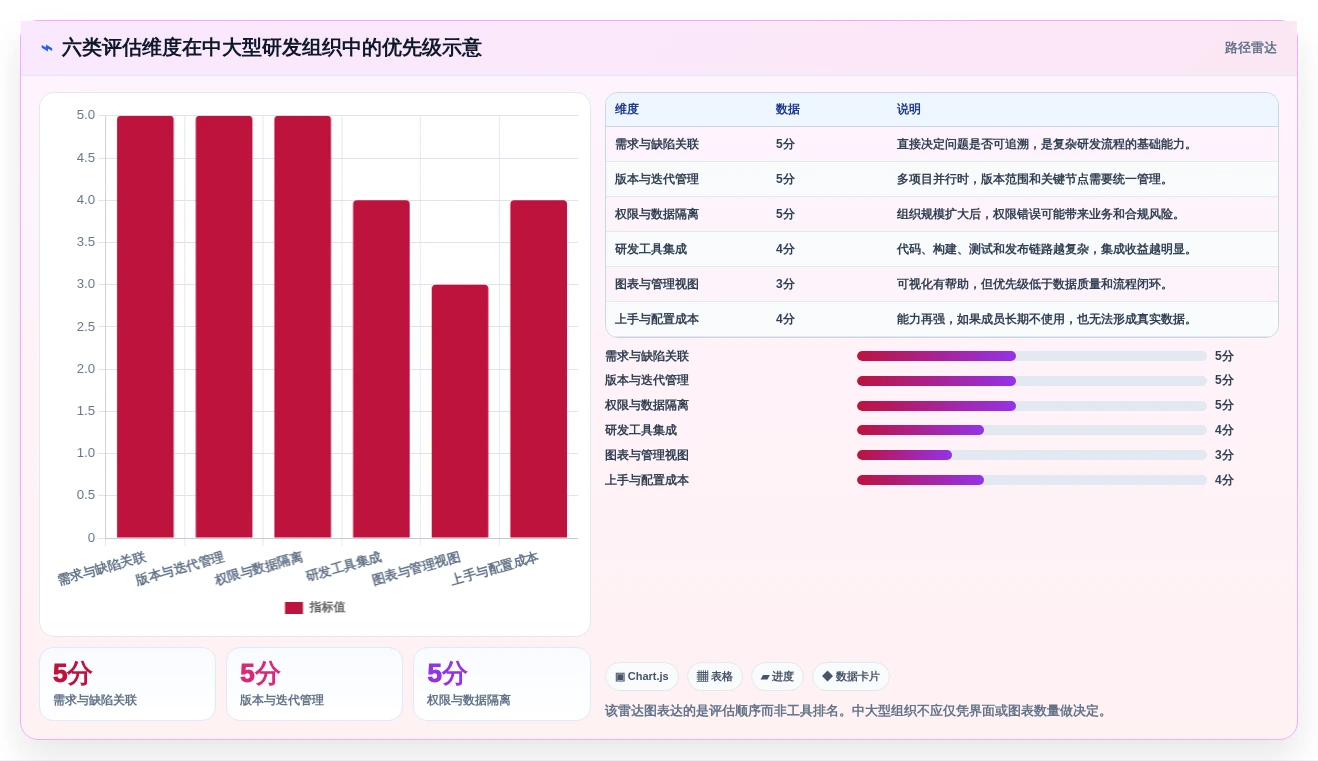
Task: Click the 路径雷达 label in header
Action: click(x=1250, y=48)
